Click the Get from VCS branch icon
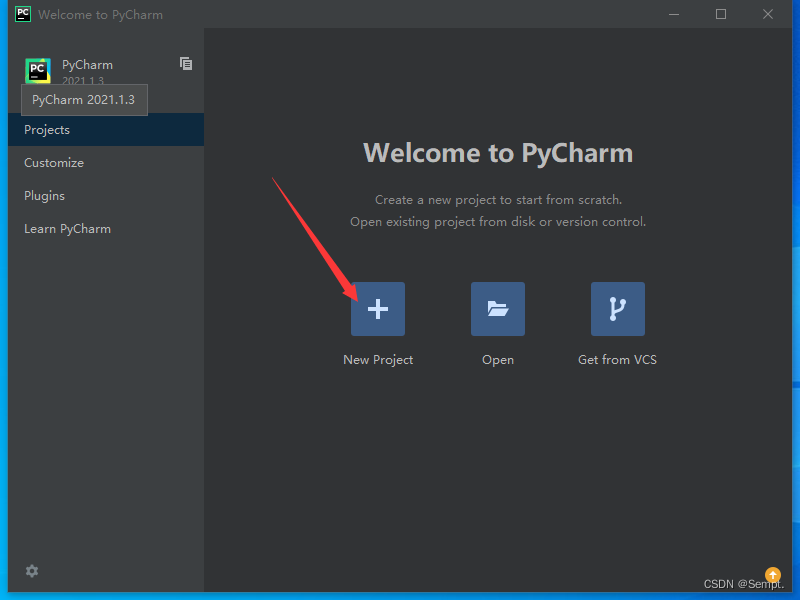 [617, 309]
